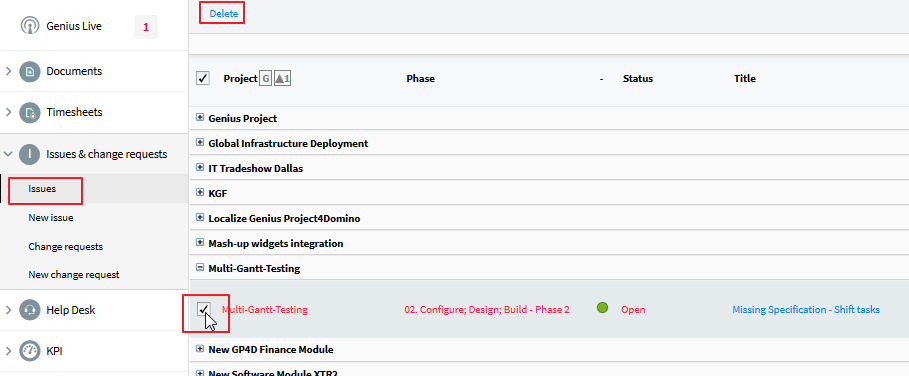Click the Documents sidebar icon
This screenshot has height=376, width=909.
[30, 71]
